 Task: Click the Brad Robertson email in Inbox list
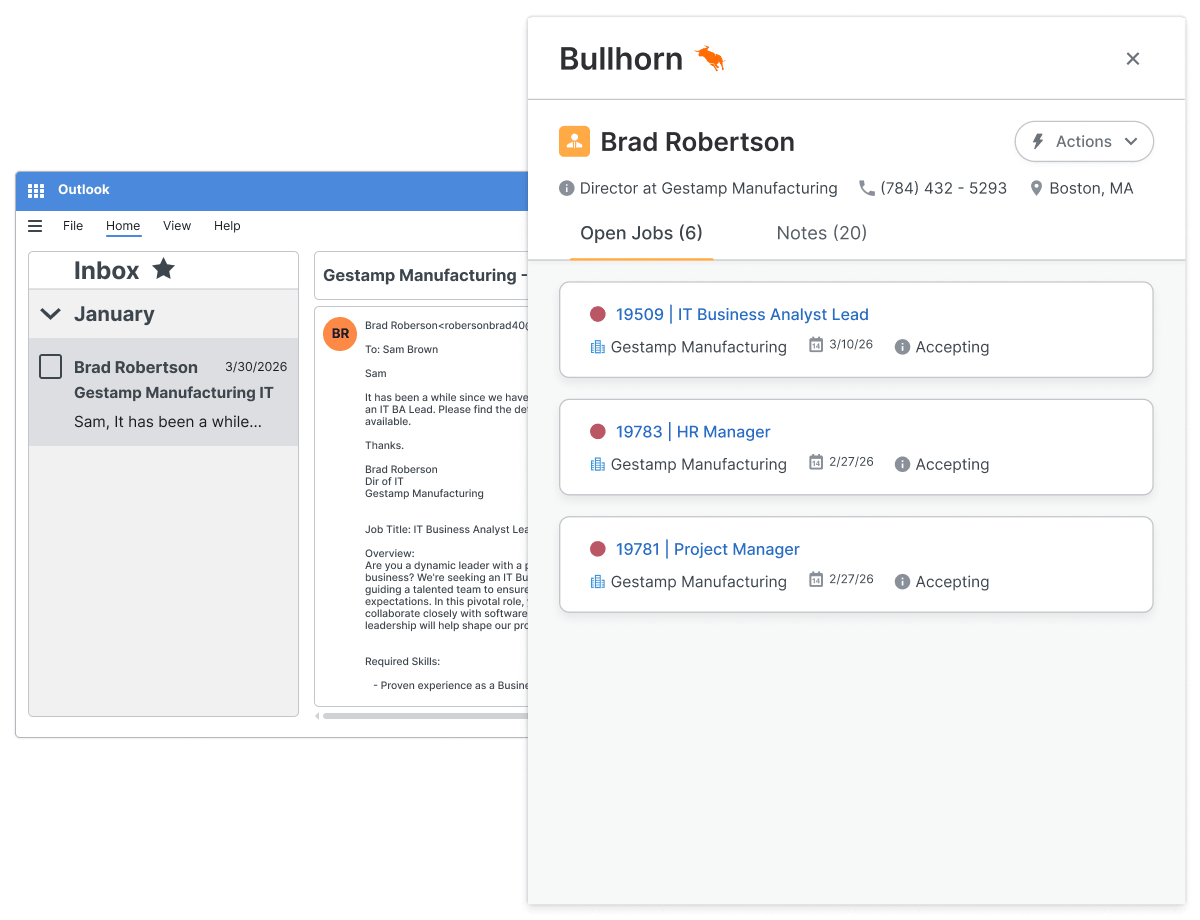pos(163,392)
